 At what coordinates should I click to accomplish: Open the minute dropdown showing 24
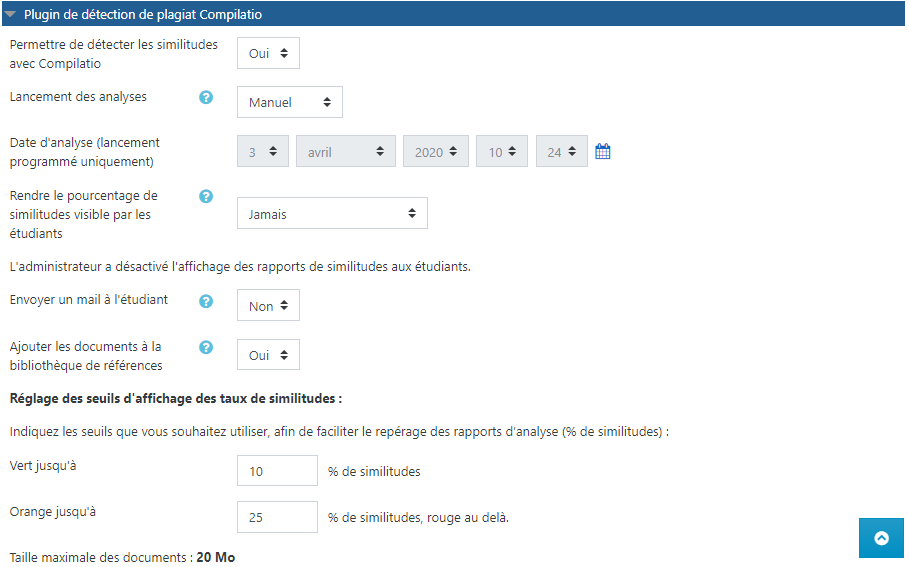[561, 152]
